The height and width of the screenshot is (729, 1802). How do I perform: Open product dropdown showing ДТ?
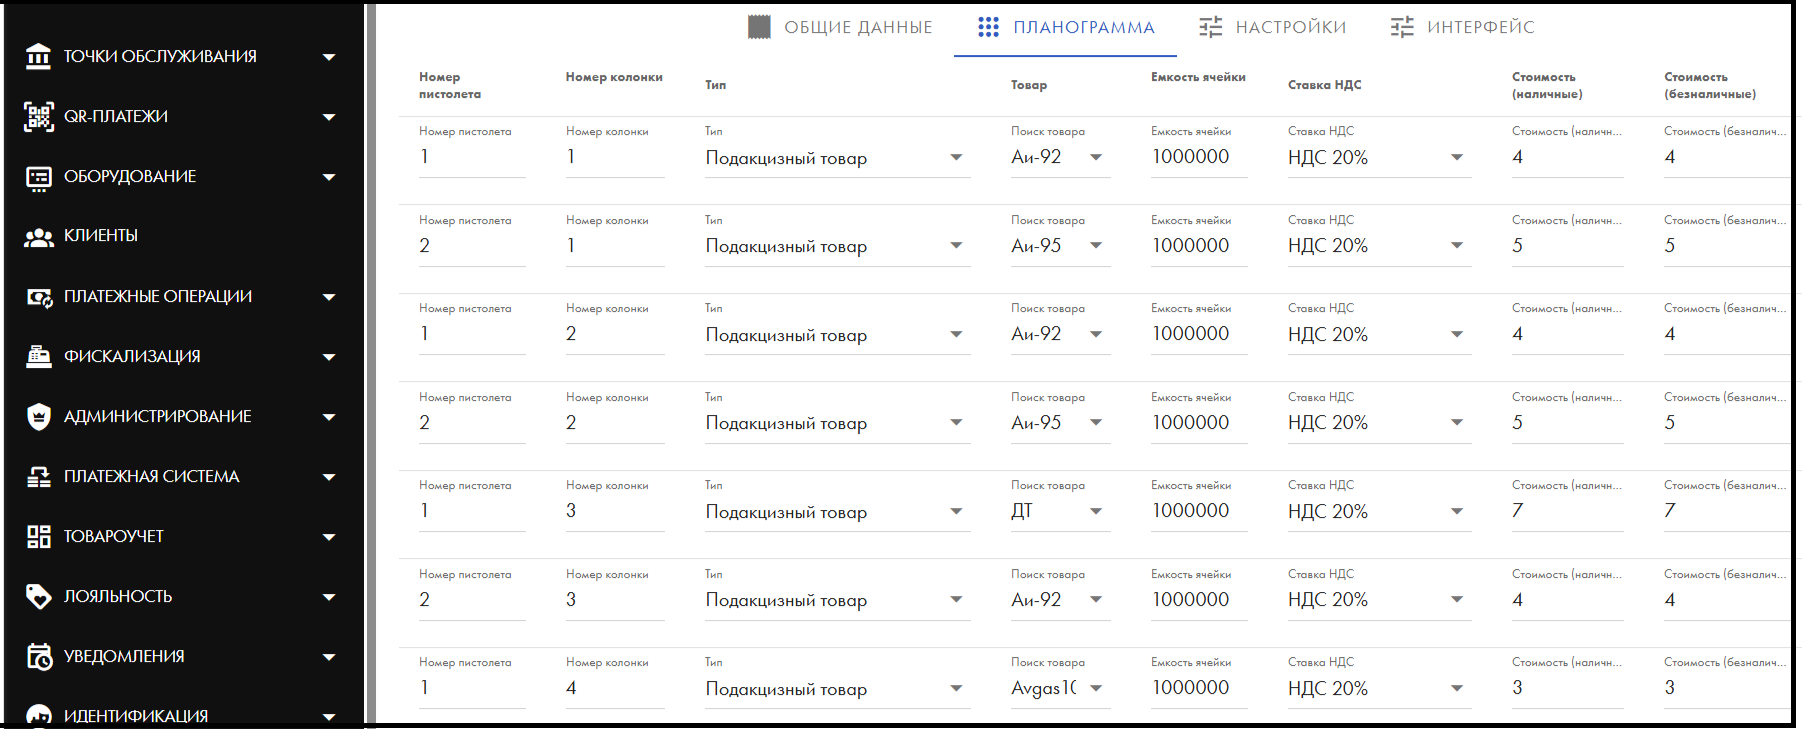coord(1060,511)
